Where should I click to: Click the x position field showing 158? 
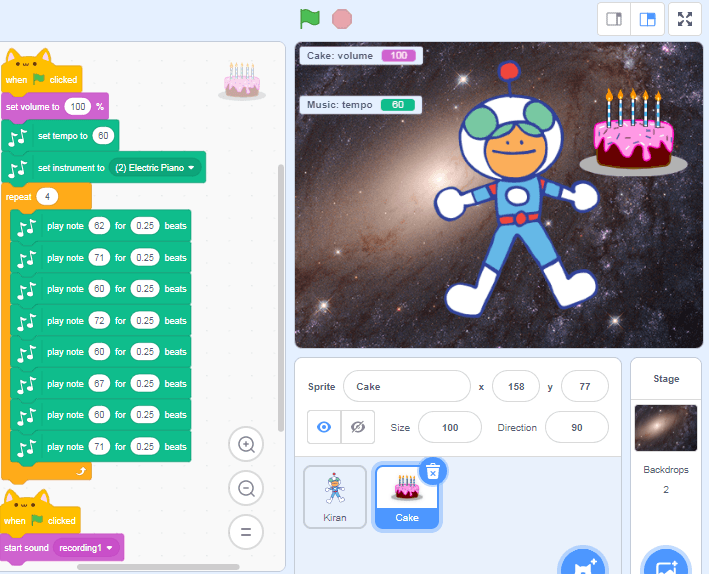515,386
